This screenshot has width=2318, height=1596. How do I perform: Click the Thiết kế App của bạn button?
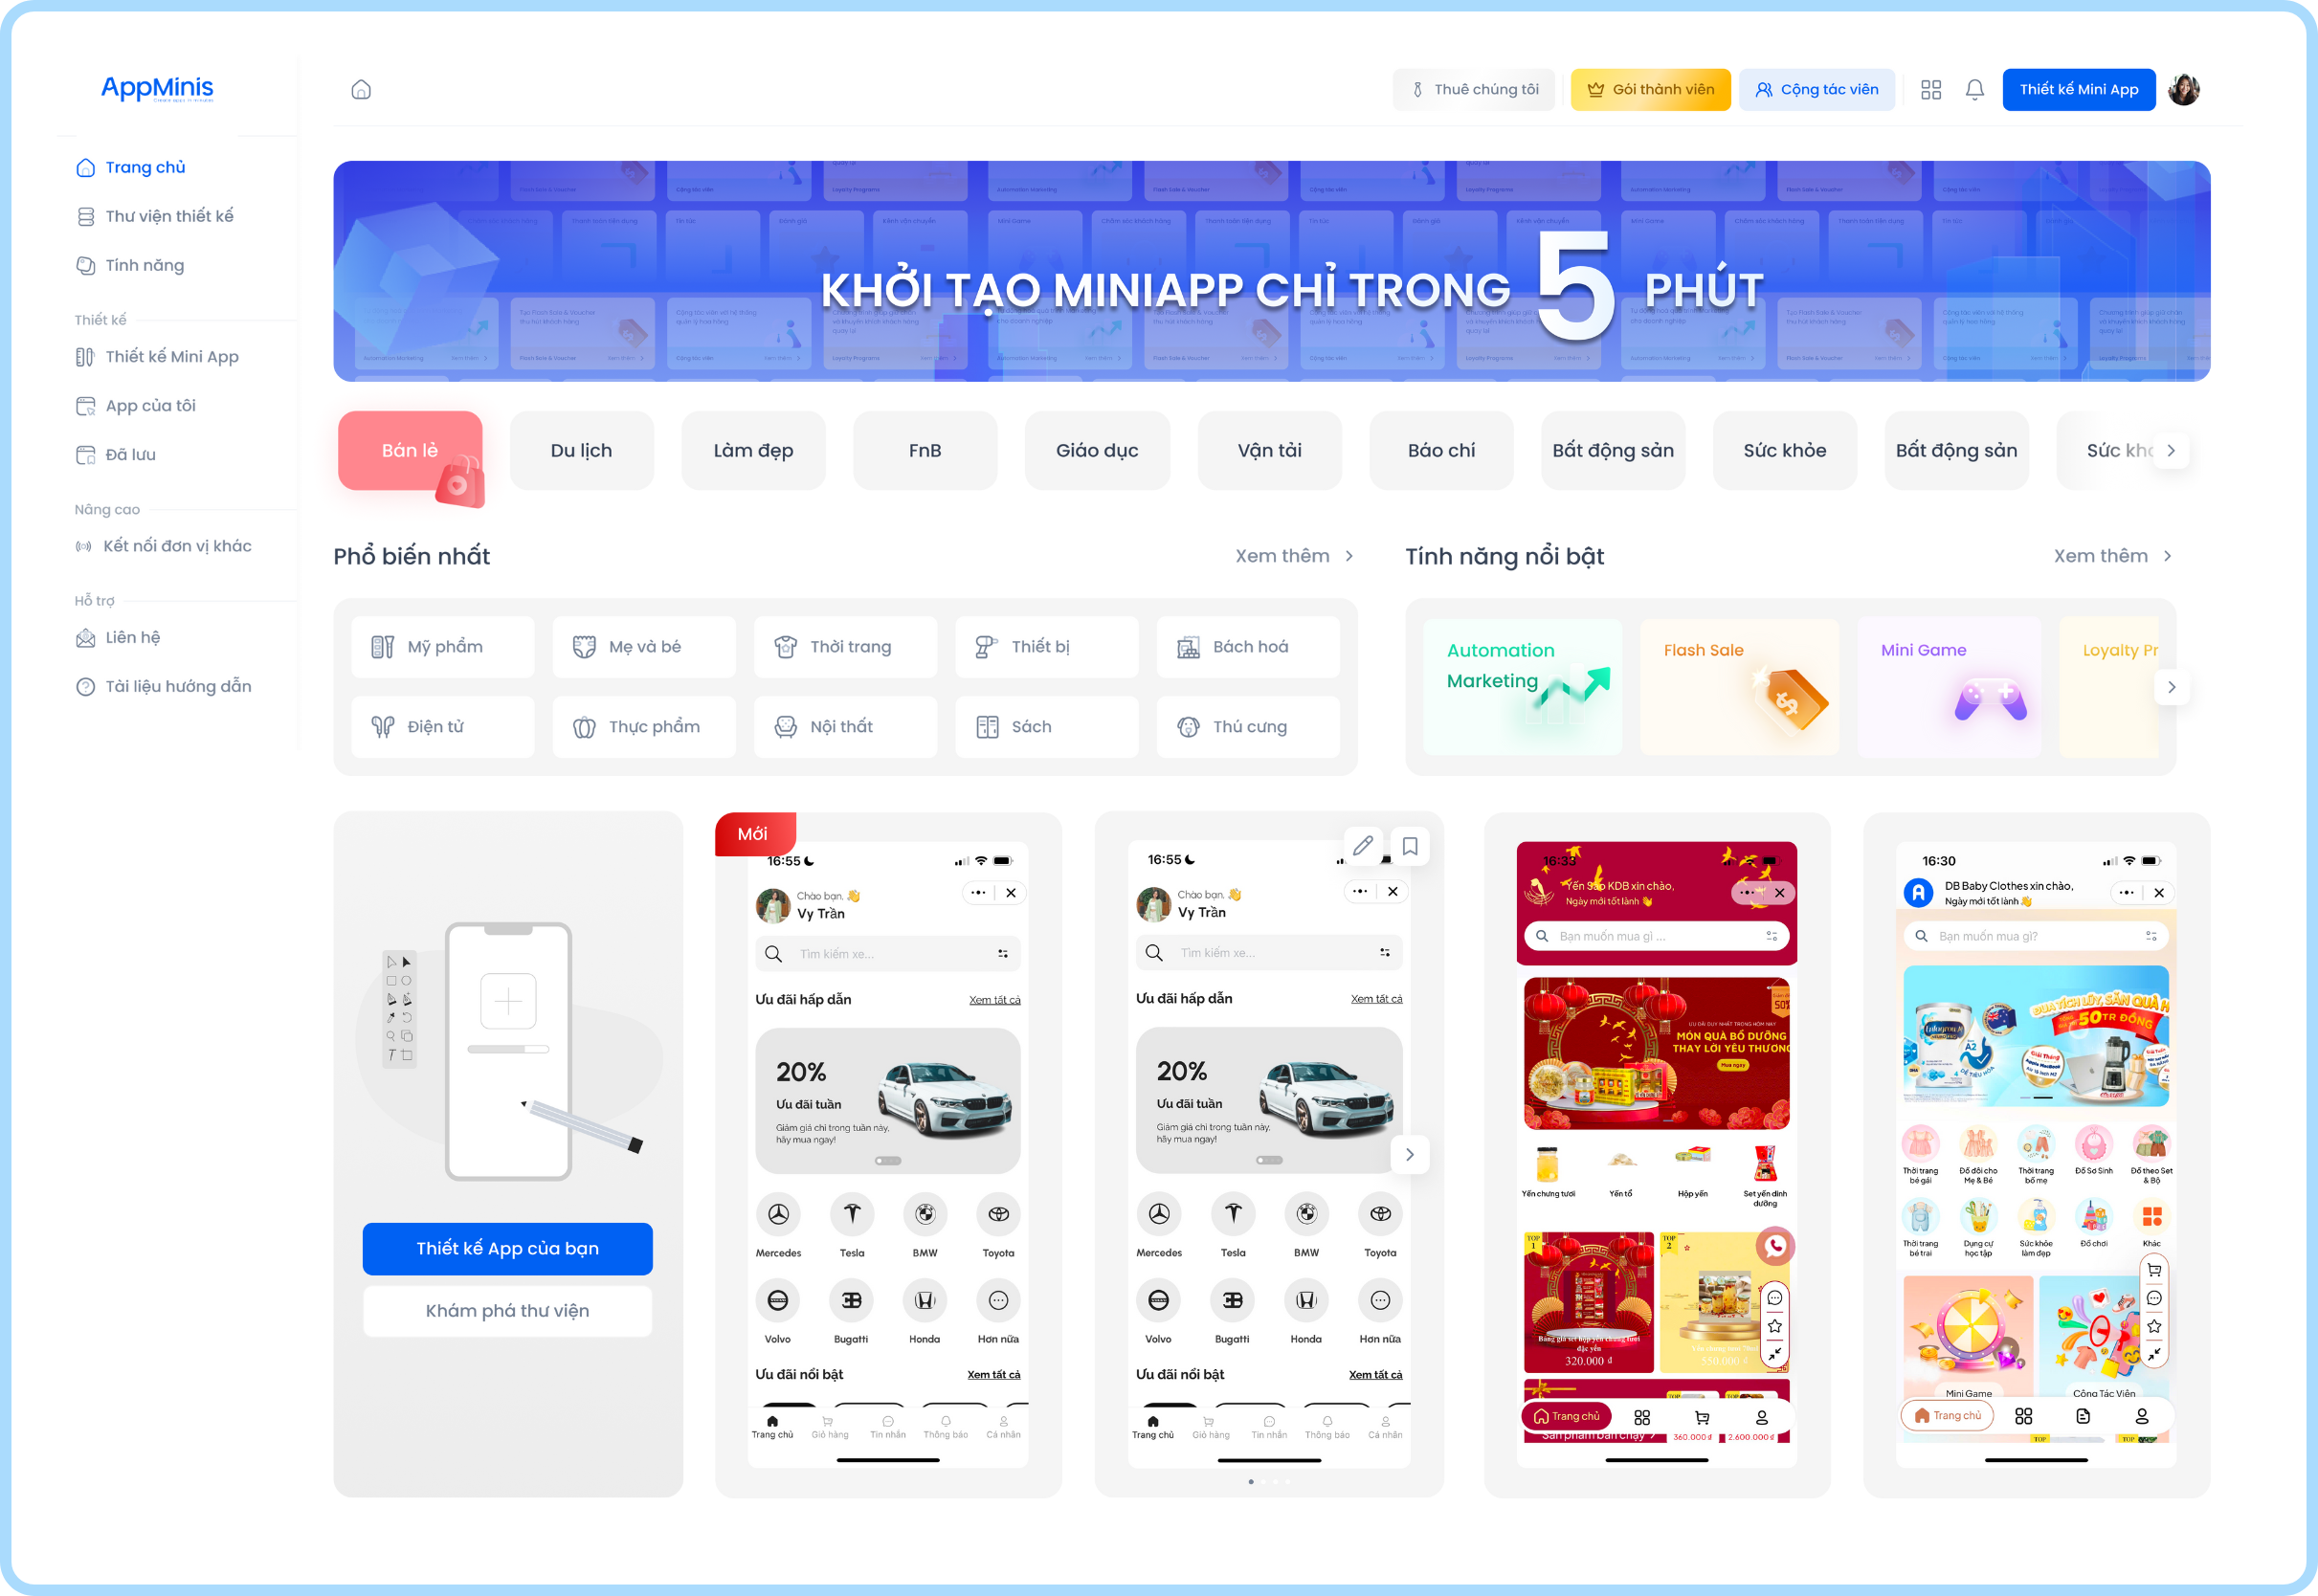coord(507,1248)
